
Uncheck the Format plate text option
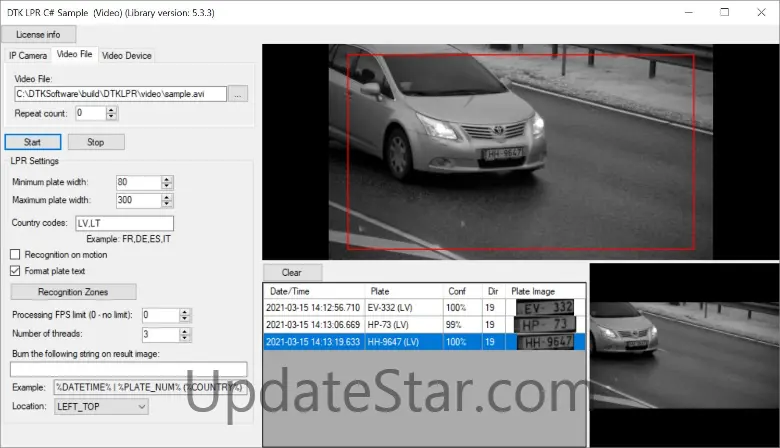pos(15,270)
